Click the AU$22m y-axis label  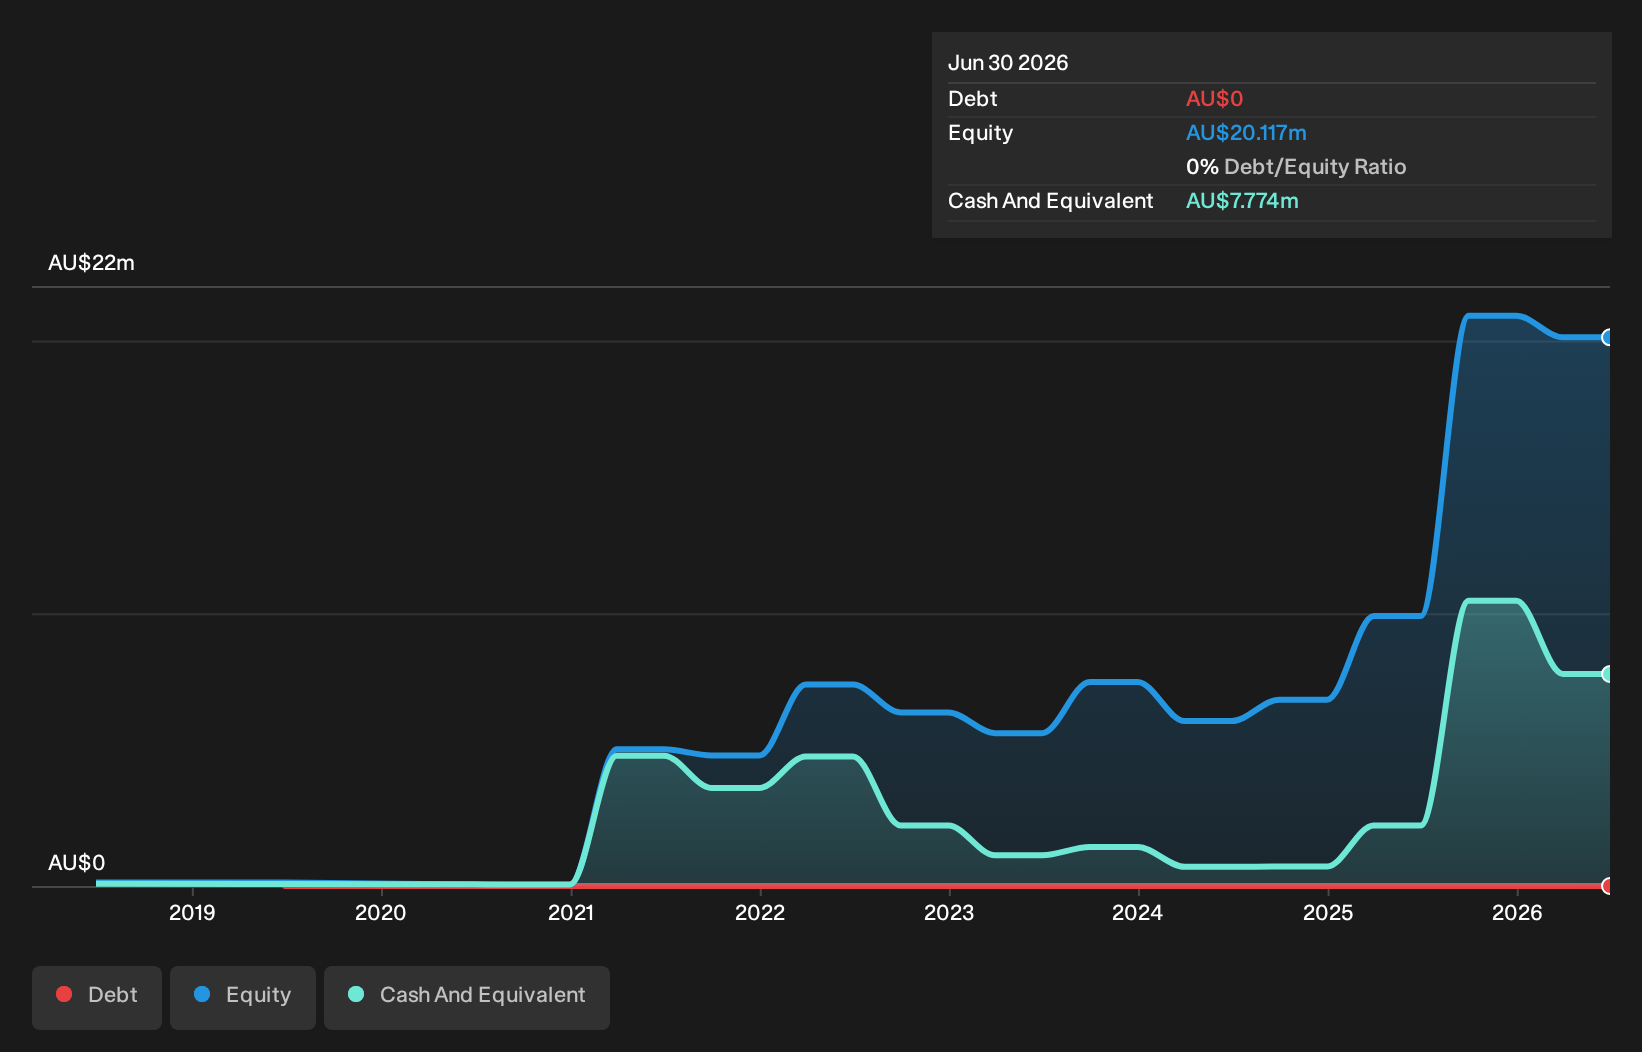click(x=91, y=263)
